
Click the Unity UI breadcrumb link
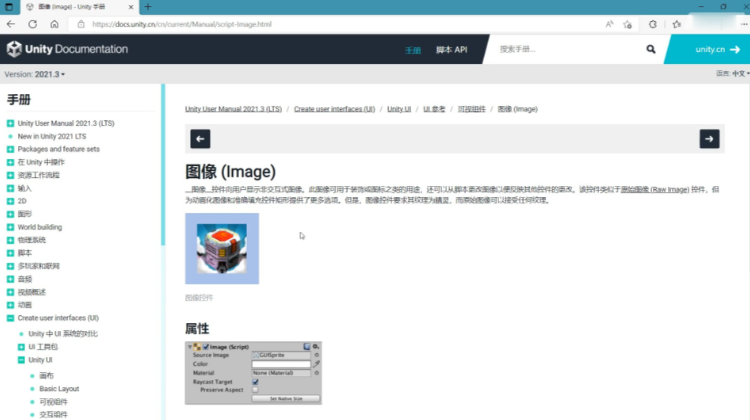coord(400,108)
